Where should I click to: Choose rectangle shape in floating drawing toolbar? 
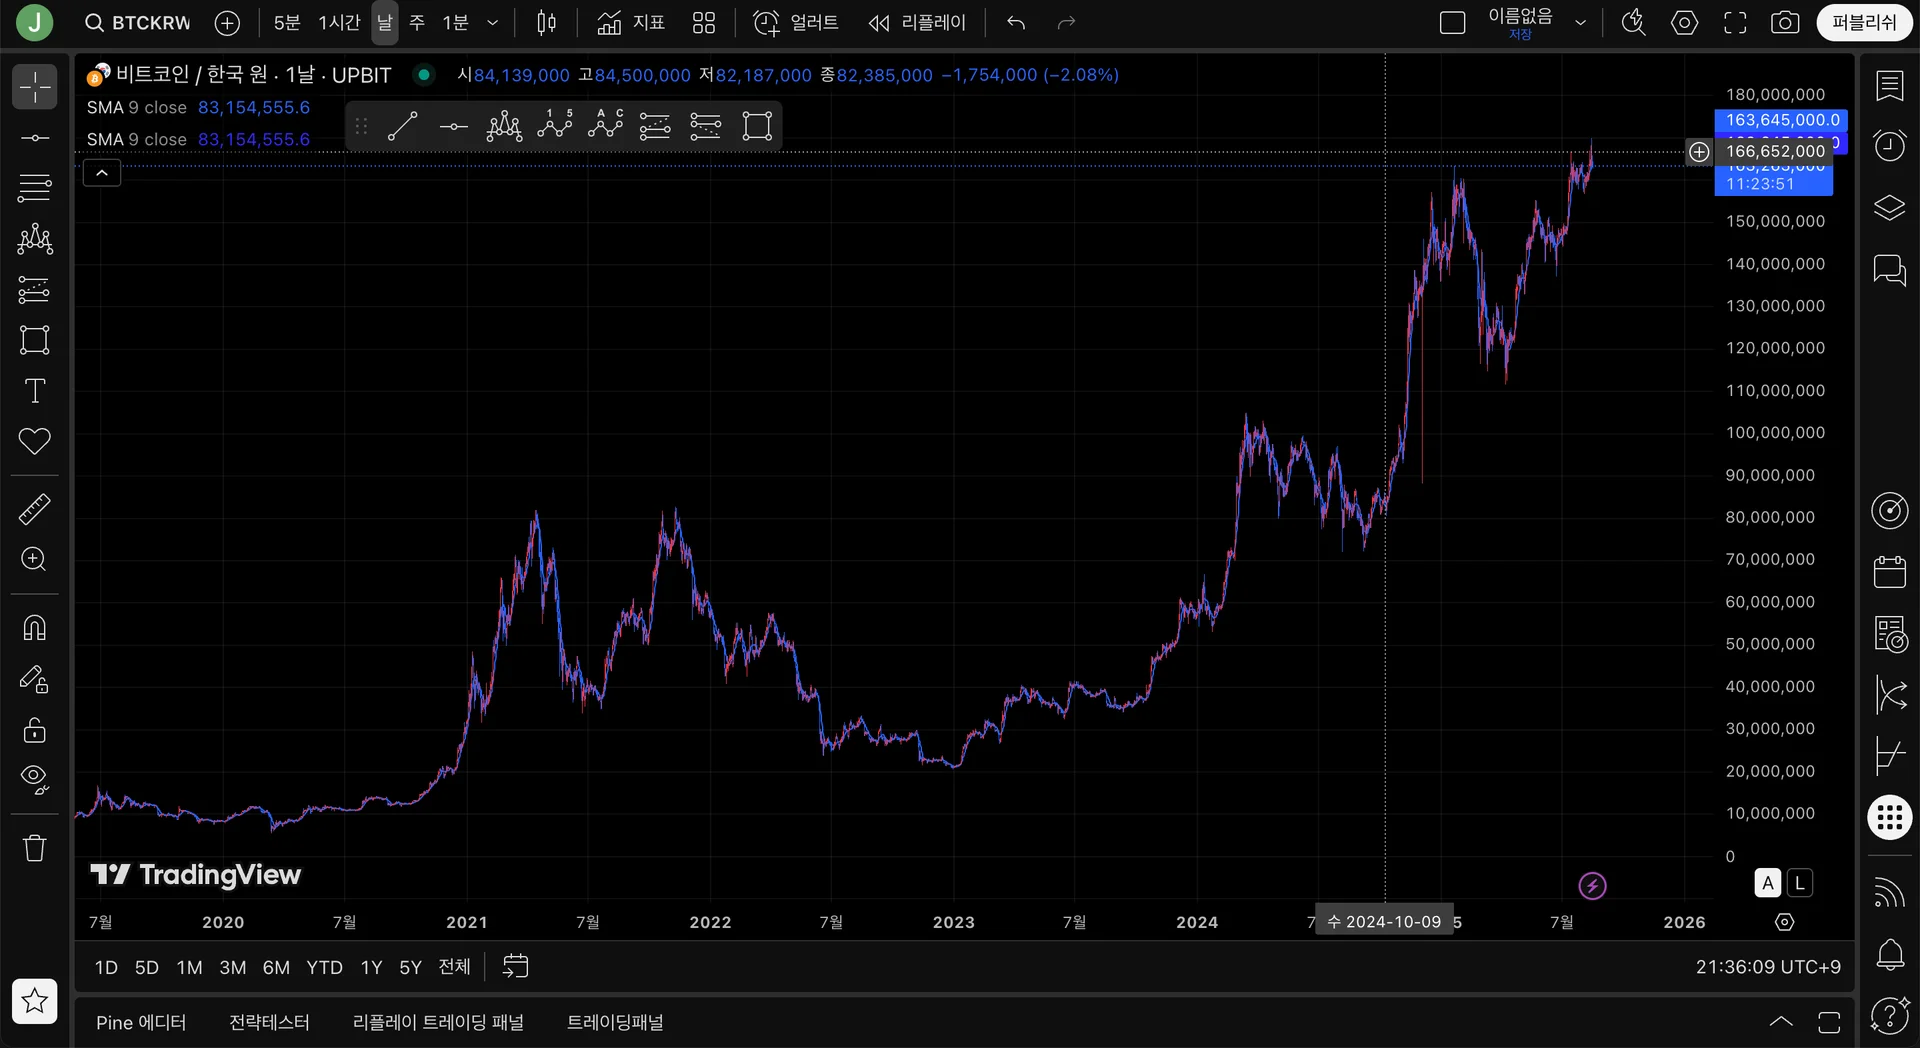click(757, 127)
